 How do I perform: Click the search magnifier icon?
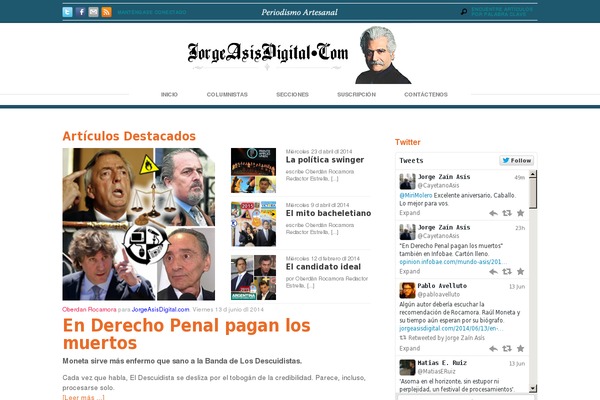click(464, 12)
